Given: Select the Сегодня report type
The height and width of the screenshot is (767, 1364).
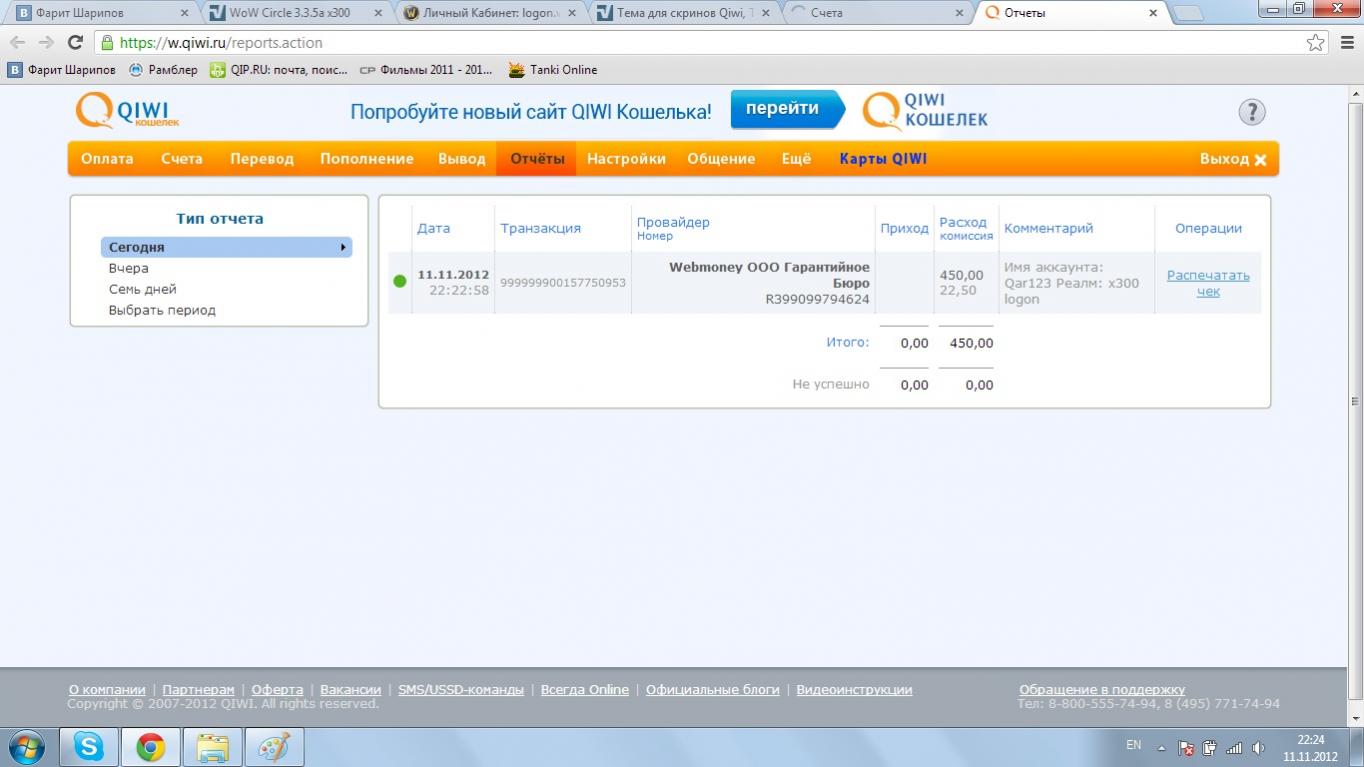Looking at the screenshot, I should click(x=226, y=247).
